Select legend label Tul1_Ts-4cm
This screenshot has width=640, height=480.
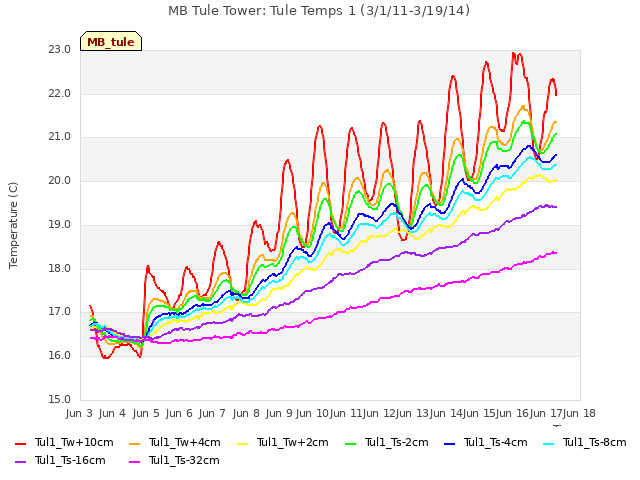(x=496, y=442)
